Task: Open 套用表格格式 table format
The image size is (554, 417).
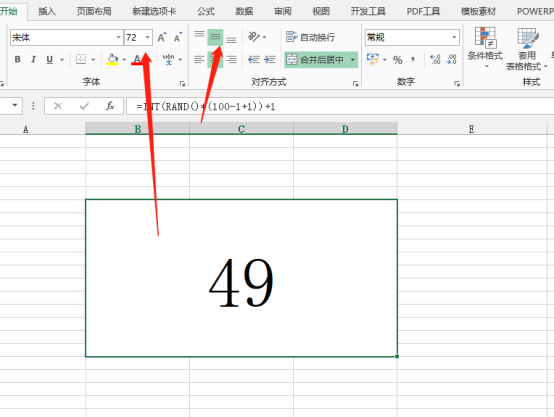Action: point(527,49)
